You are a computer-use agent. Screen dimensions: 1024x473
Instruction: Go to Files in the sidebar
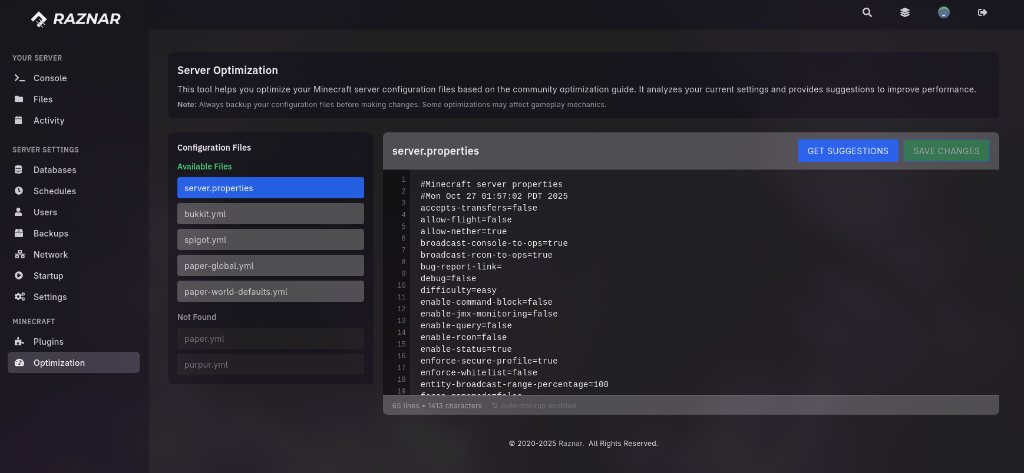pyautogui.click(x=43, y=99)
